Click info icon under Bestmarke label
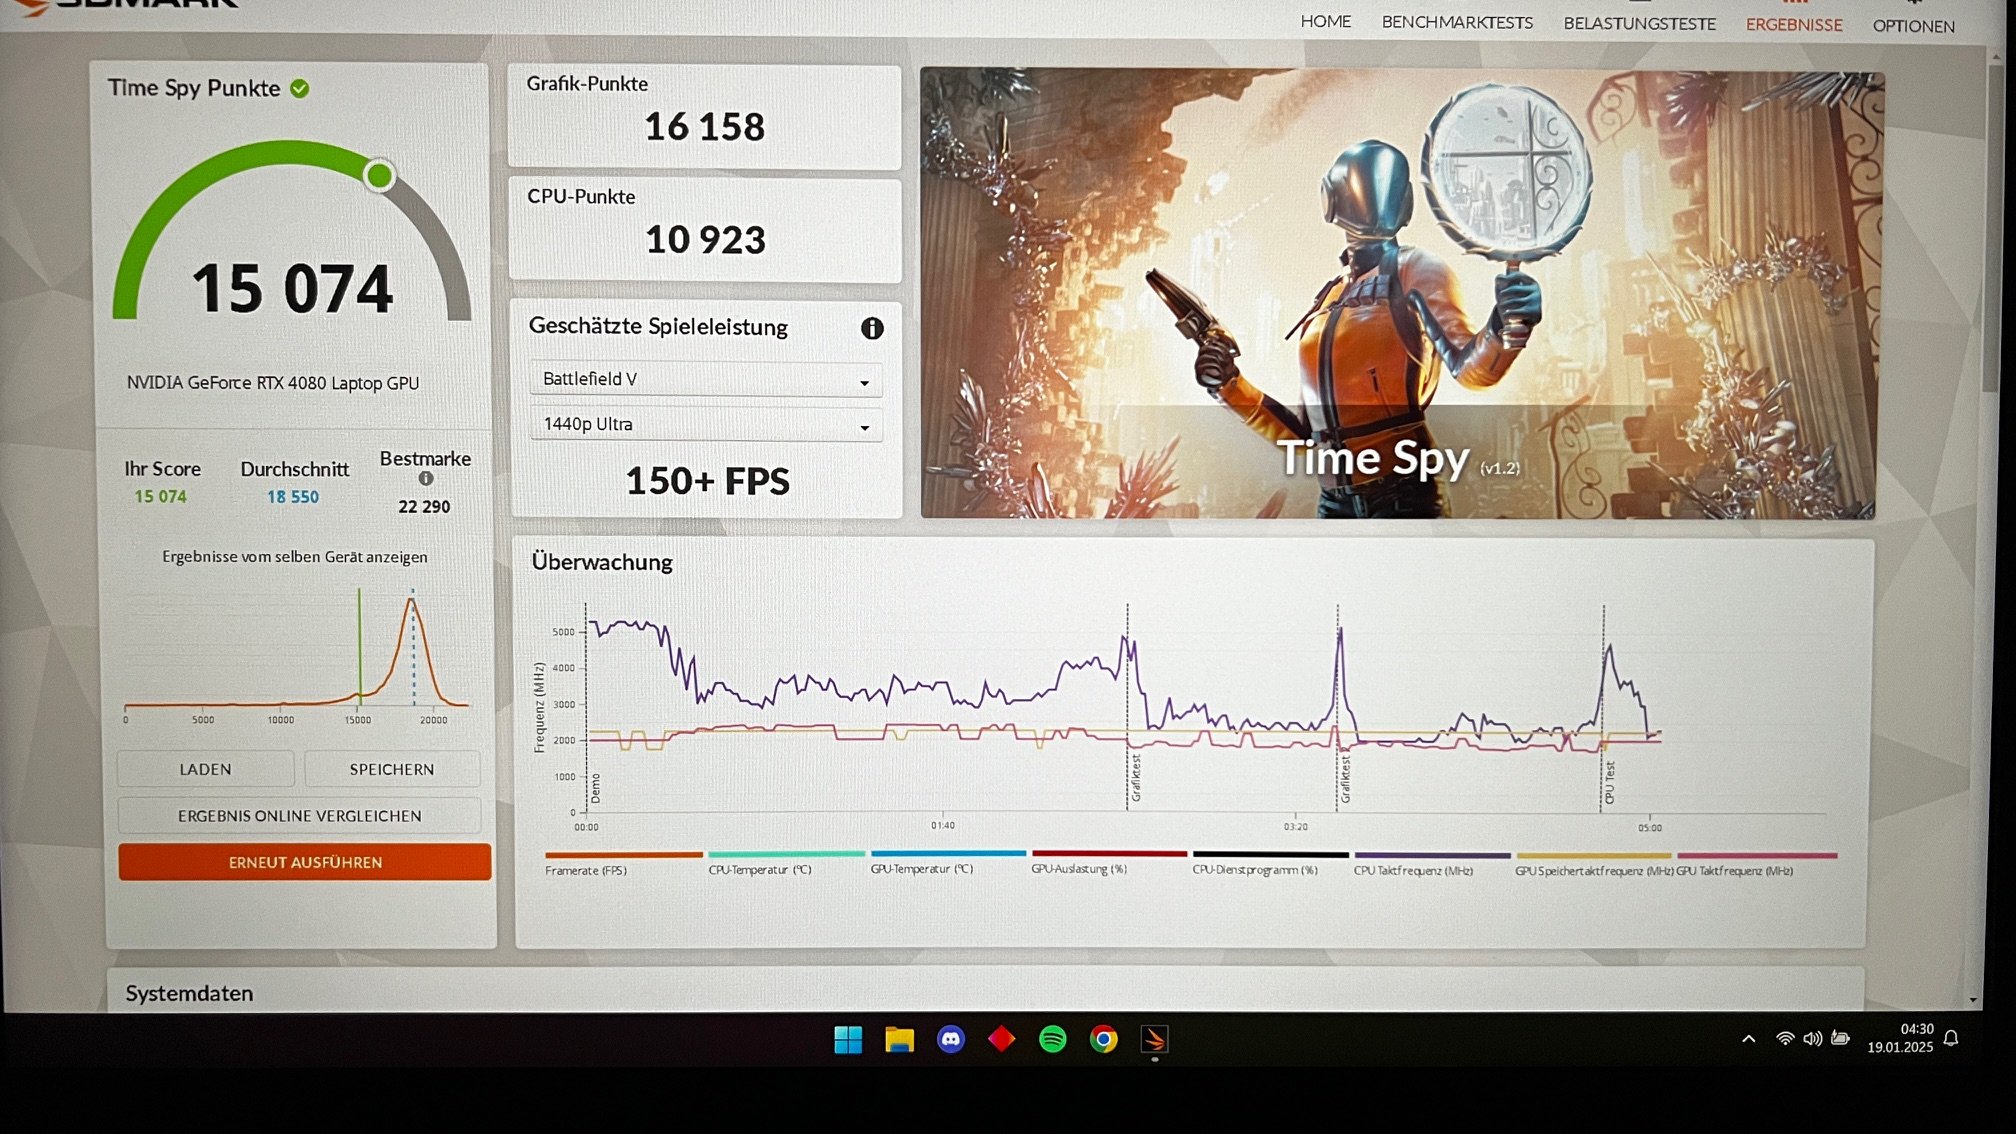The height and width of the screenshot is (1134, 2016). [426, 479]
